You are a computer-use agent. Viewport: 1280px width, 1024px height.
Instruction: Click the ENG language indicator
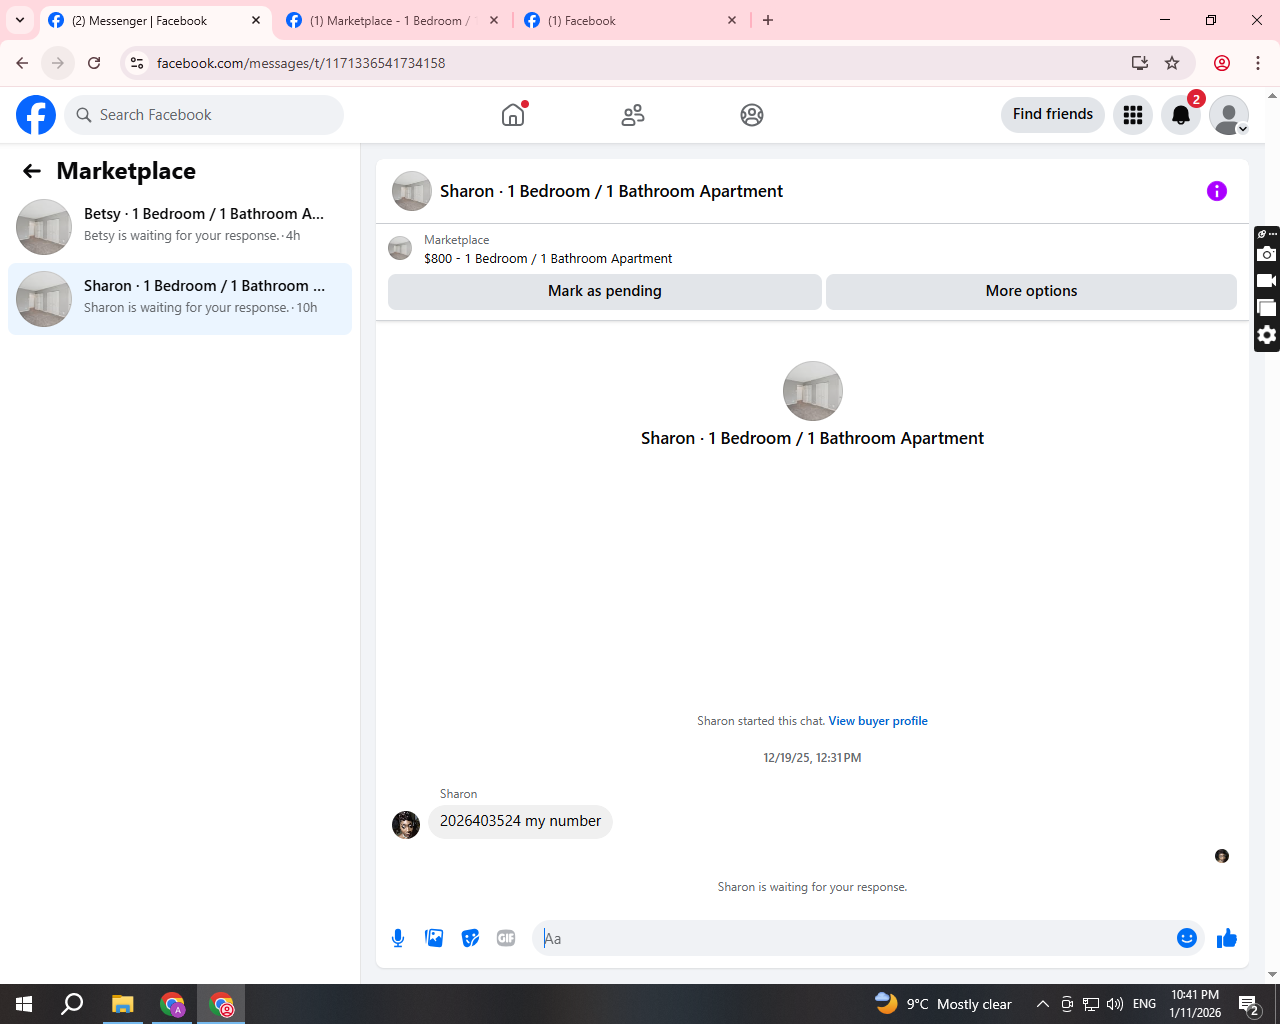click(x=1145, y=1004)
